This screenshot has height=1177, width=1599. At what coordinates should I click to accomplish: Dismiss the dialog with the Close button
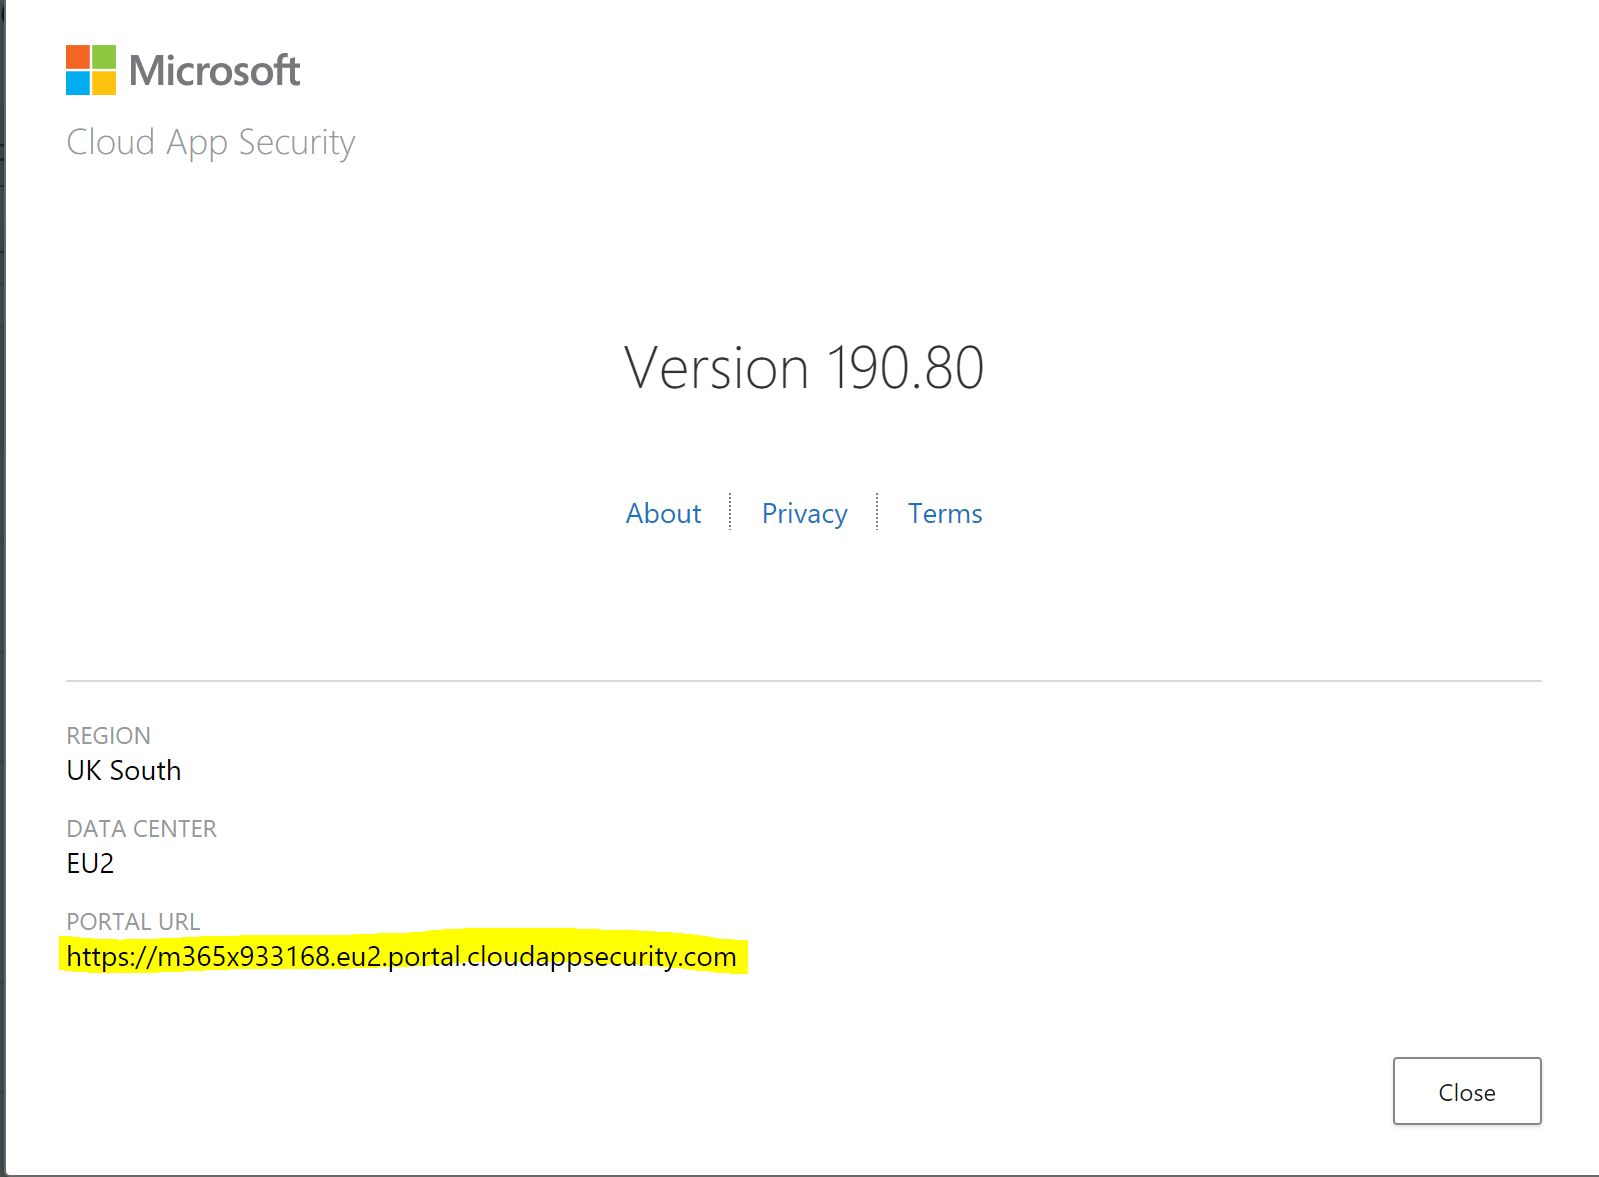coord(1467,1091)
